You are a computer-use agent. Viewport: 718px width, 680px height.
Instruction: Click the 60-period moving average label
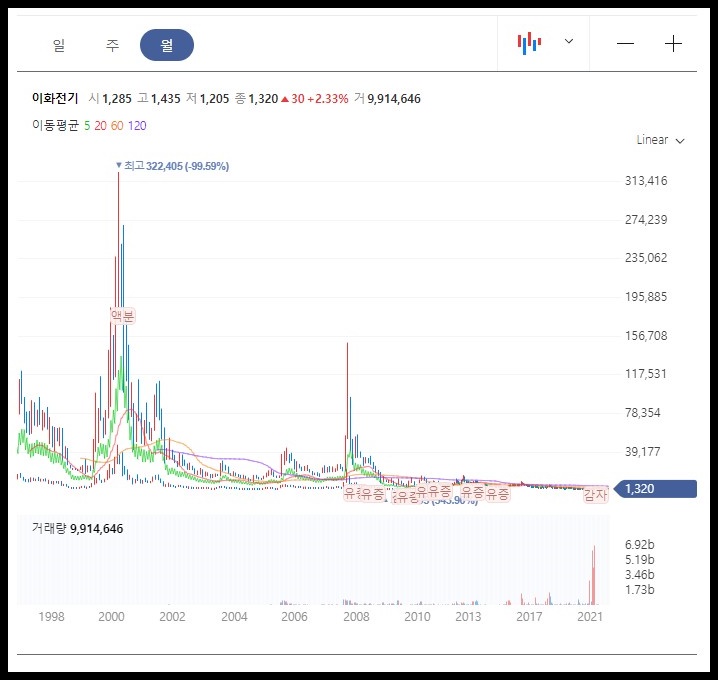pos(117,125)
